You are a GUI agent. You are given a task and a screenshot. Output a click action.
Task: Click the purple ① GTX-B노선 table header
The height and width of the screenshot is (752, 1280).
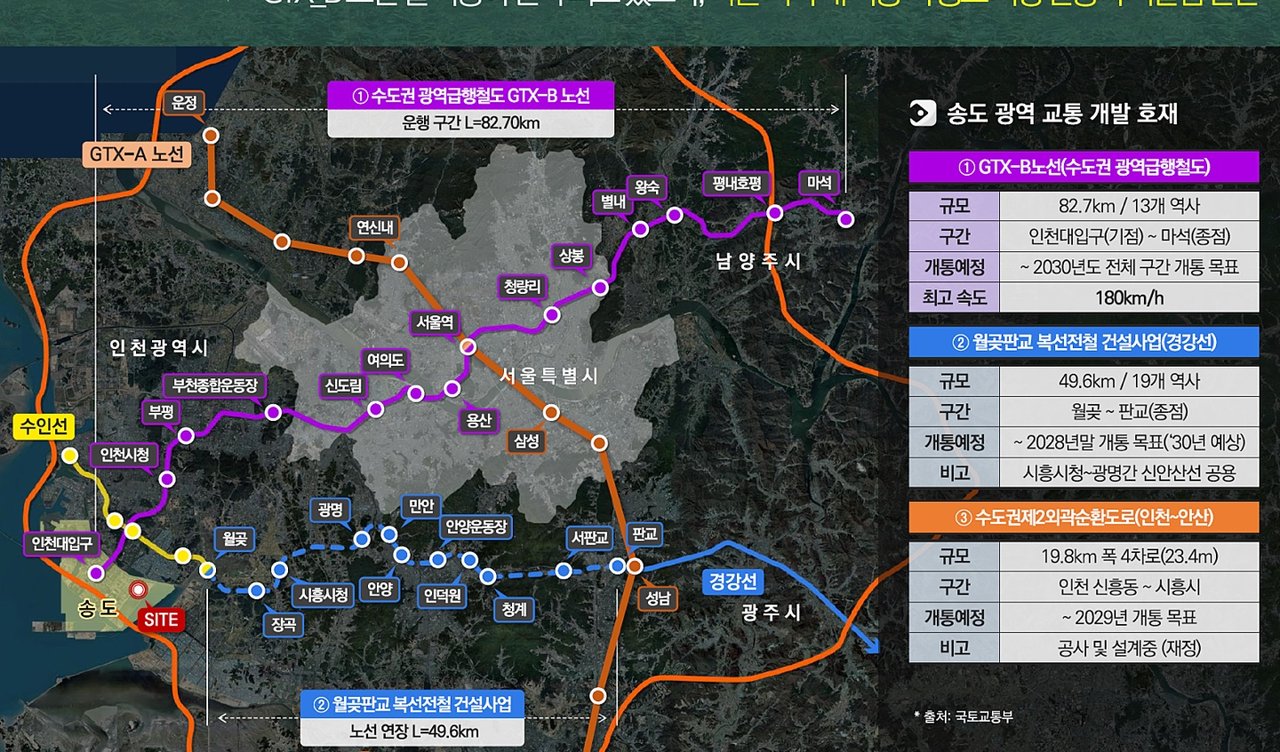click(1083, 167)
